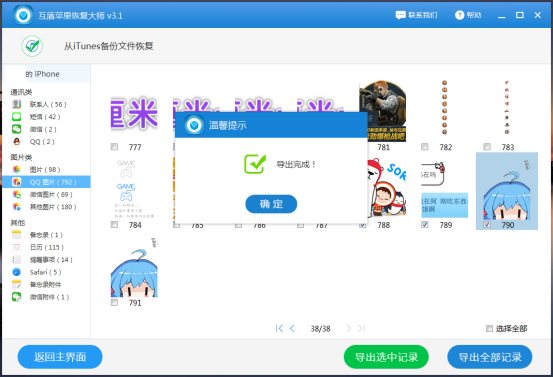Go to the first page arrow
The width and height of the screenshot is (553, 377).
pos(279,328)
